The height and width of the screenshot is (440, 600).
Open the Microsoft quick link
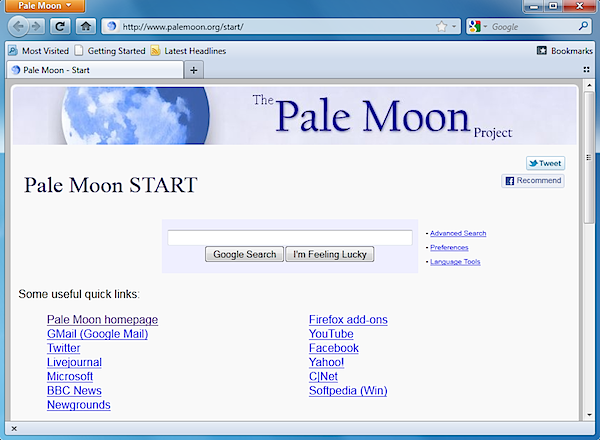70,376
